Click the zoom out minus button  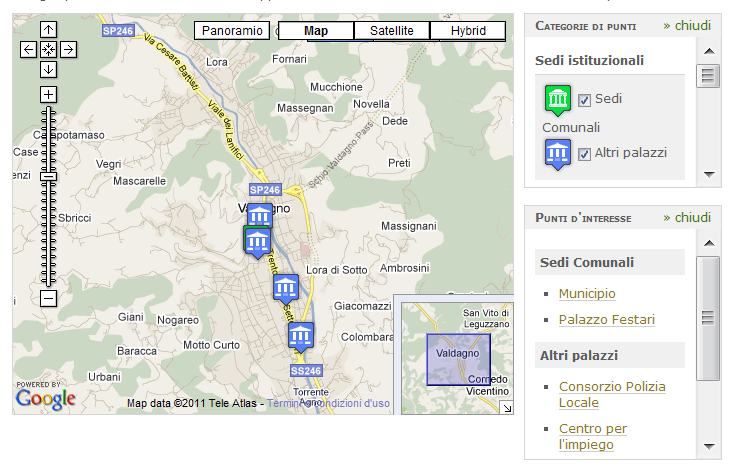tap(48, 298)
